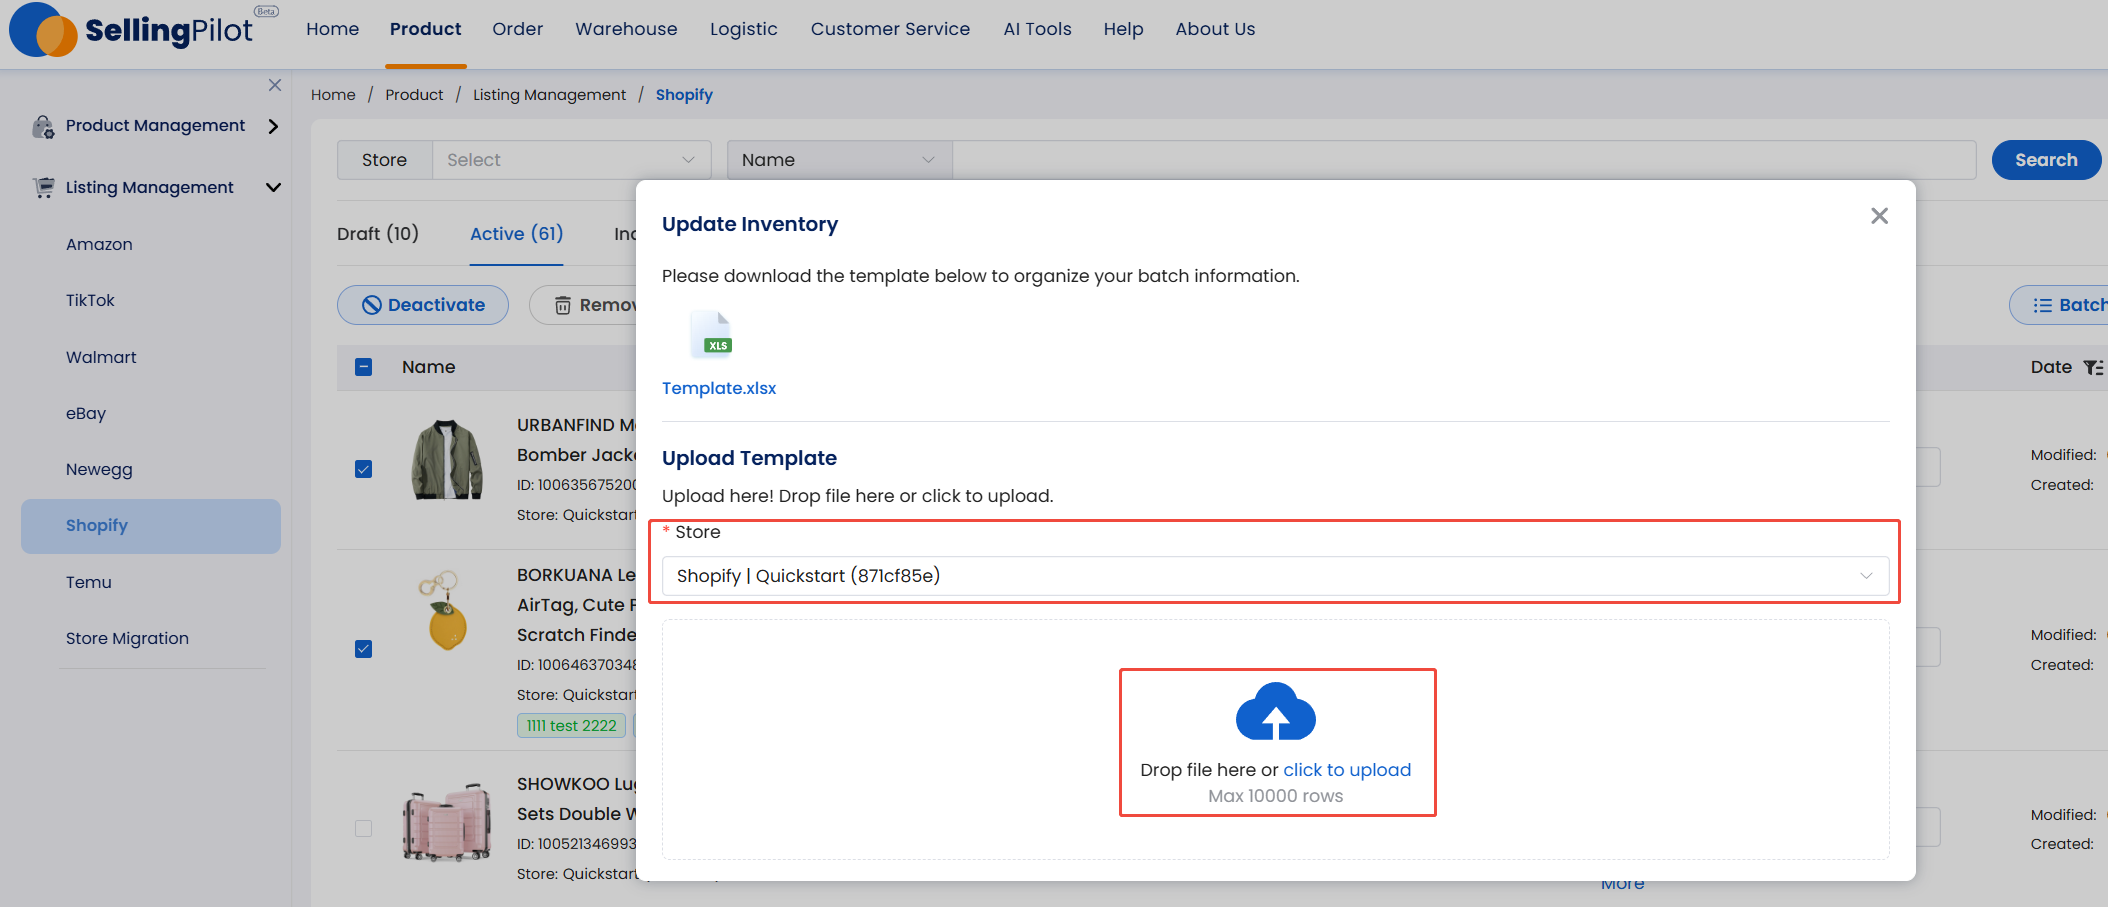Open the Logistic menu
Image resolution: width=2108 pixels, height=907 pixels.
(x=744, y=29)
